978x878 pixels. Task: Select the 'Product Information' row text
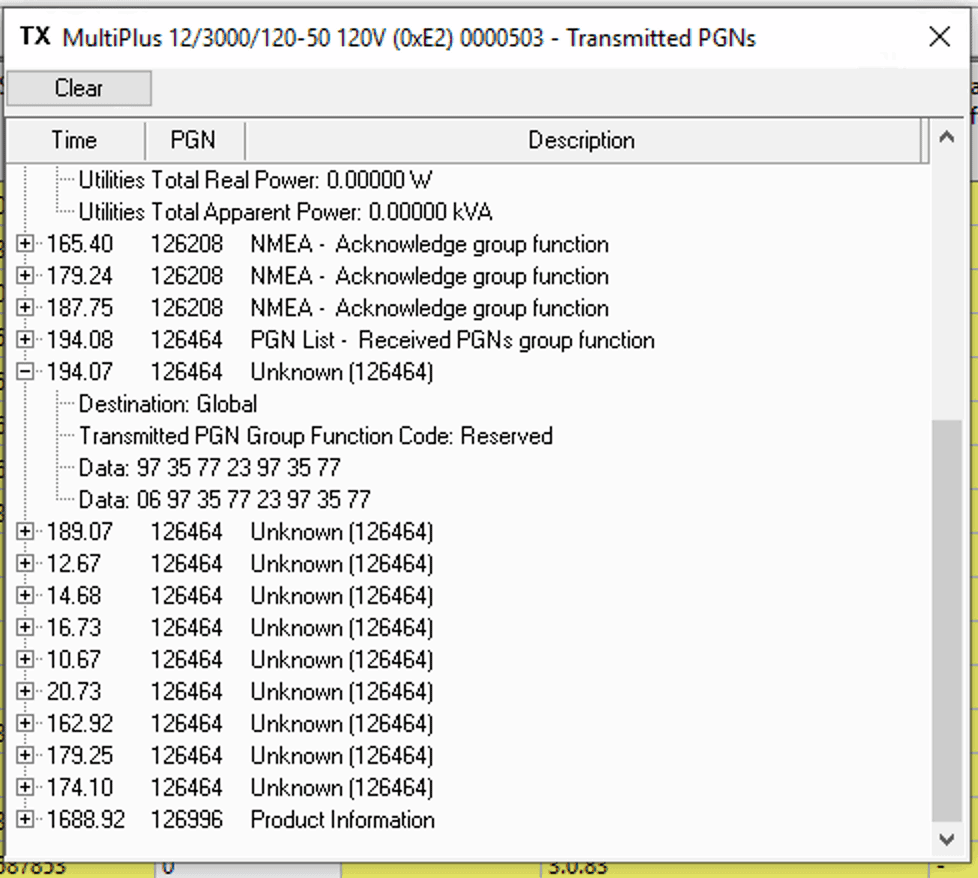[x=342, y=819]
